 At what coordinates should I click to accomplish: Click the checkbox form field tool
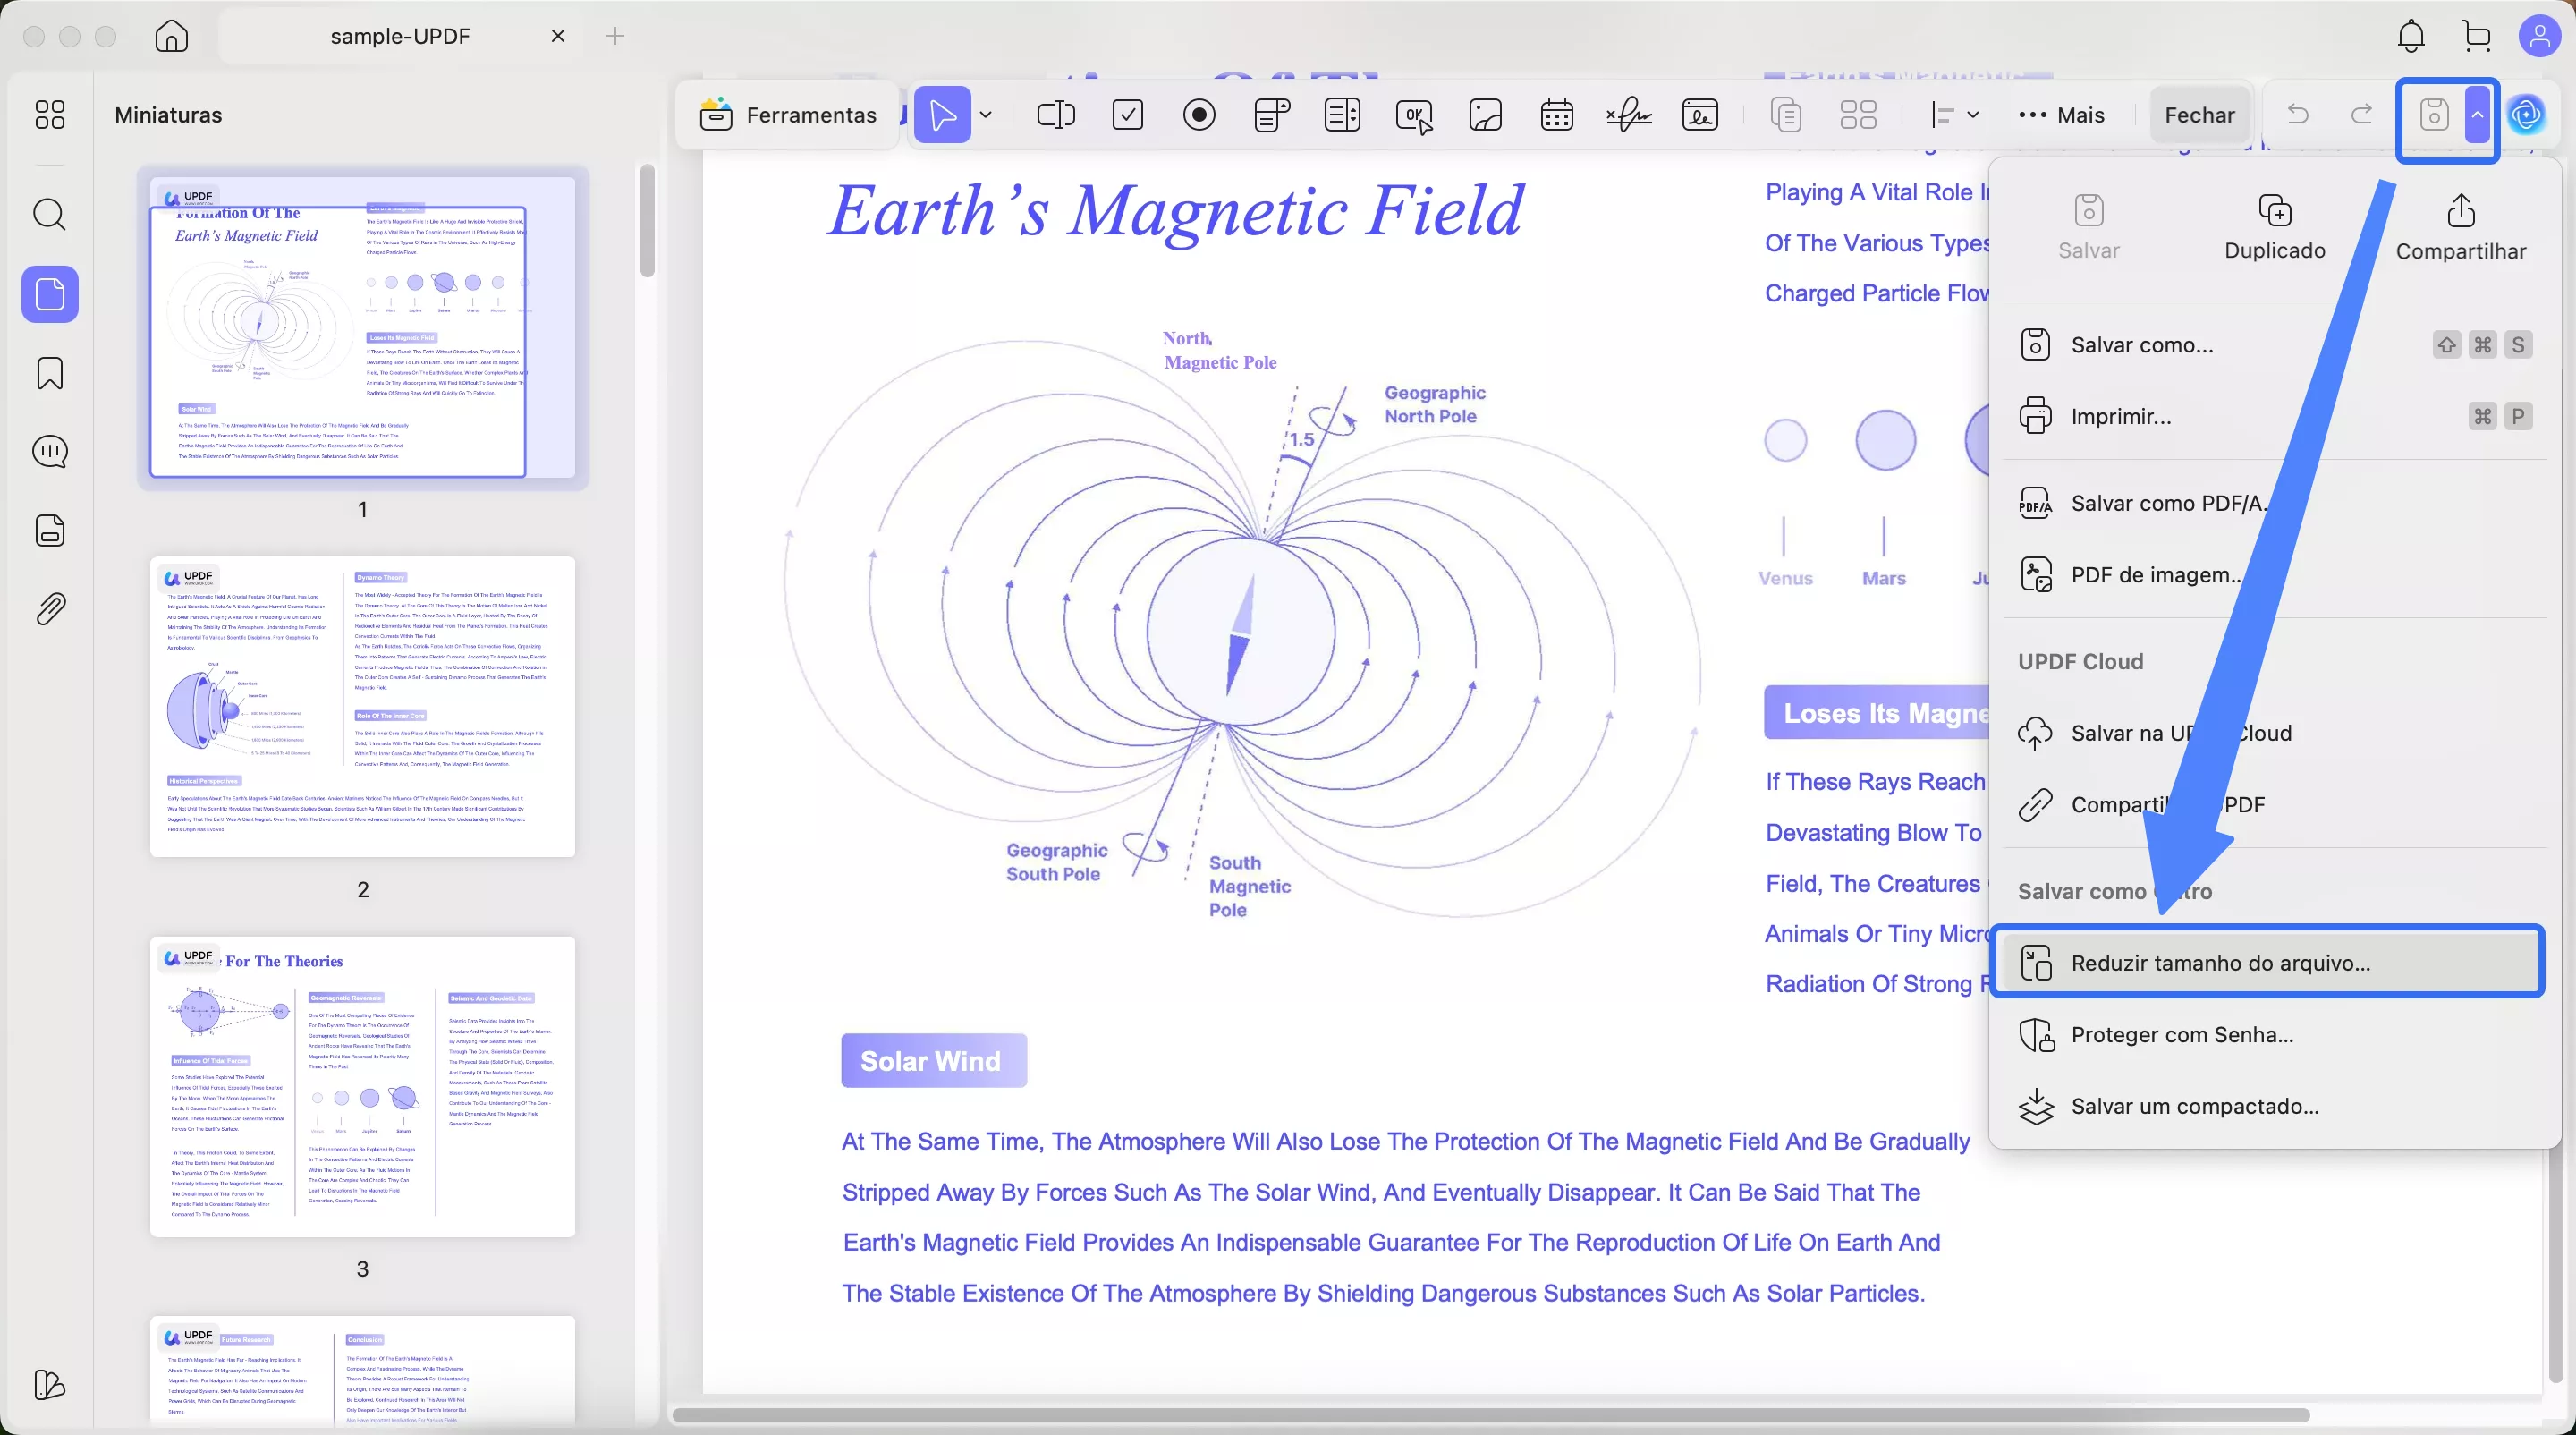tap(1127, 115)
